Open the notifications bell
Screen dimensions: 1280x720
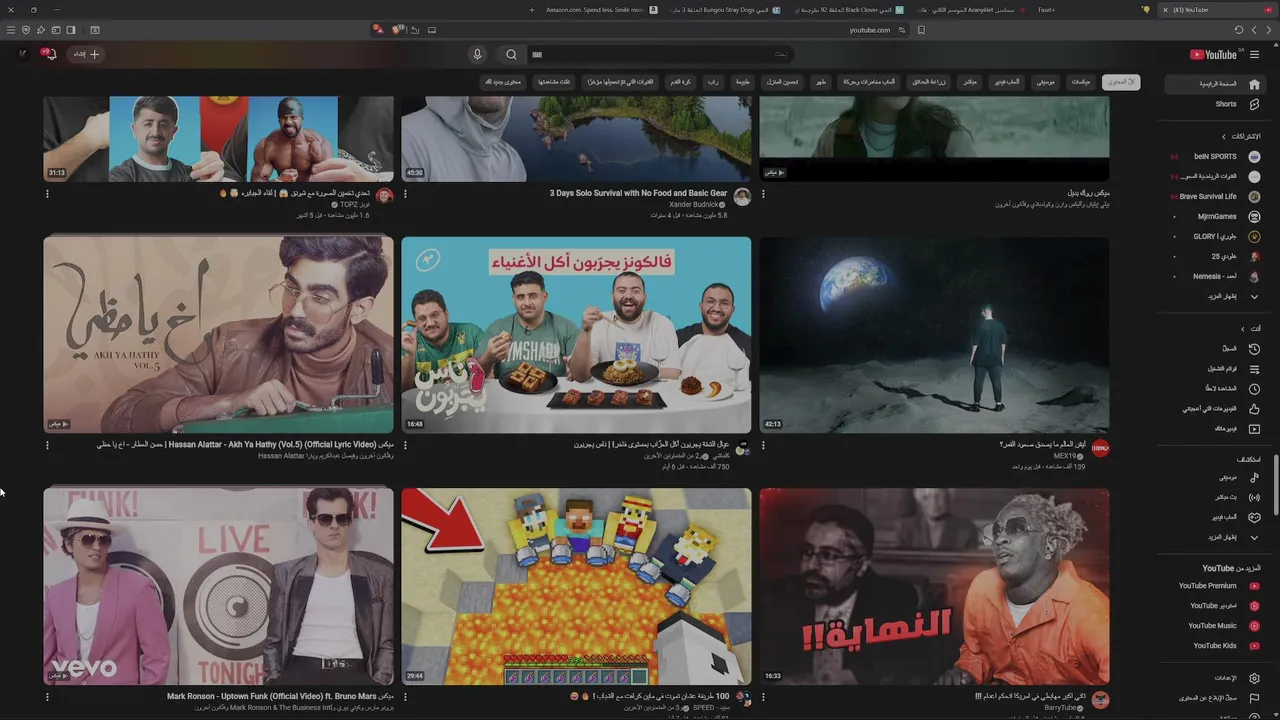tap(50, 54)
